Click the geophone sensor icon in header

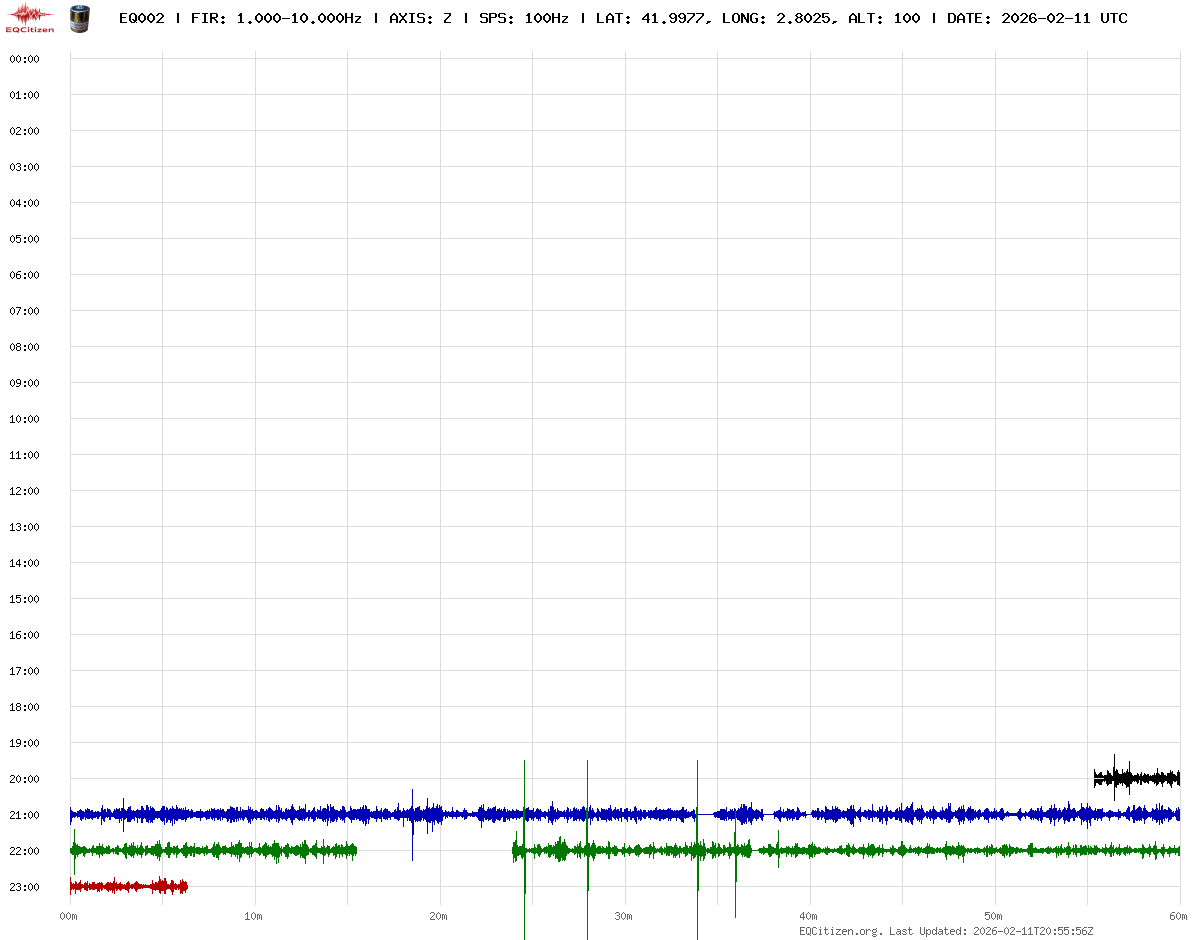[79, 18]
